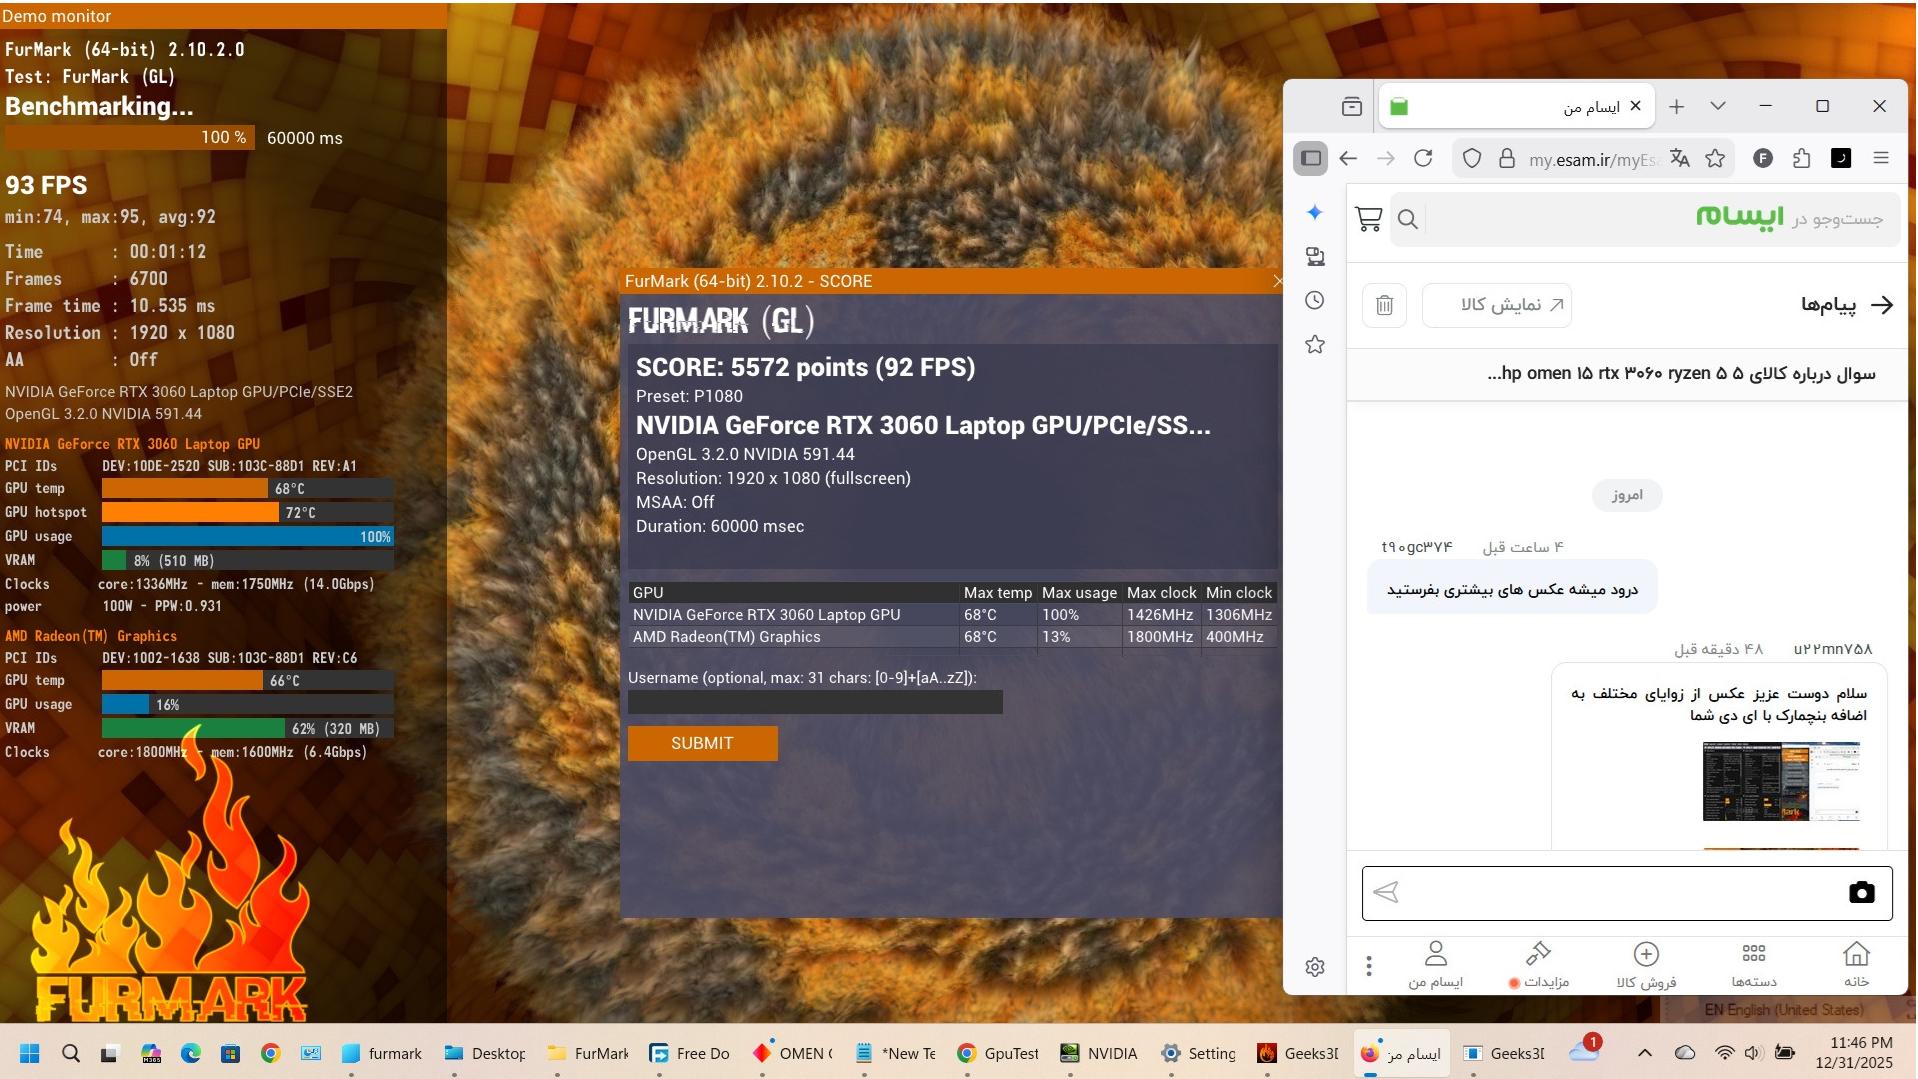Expand the system tray hidden icons chevron

click(x=1644, y=1053)
